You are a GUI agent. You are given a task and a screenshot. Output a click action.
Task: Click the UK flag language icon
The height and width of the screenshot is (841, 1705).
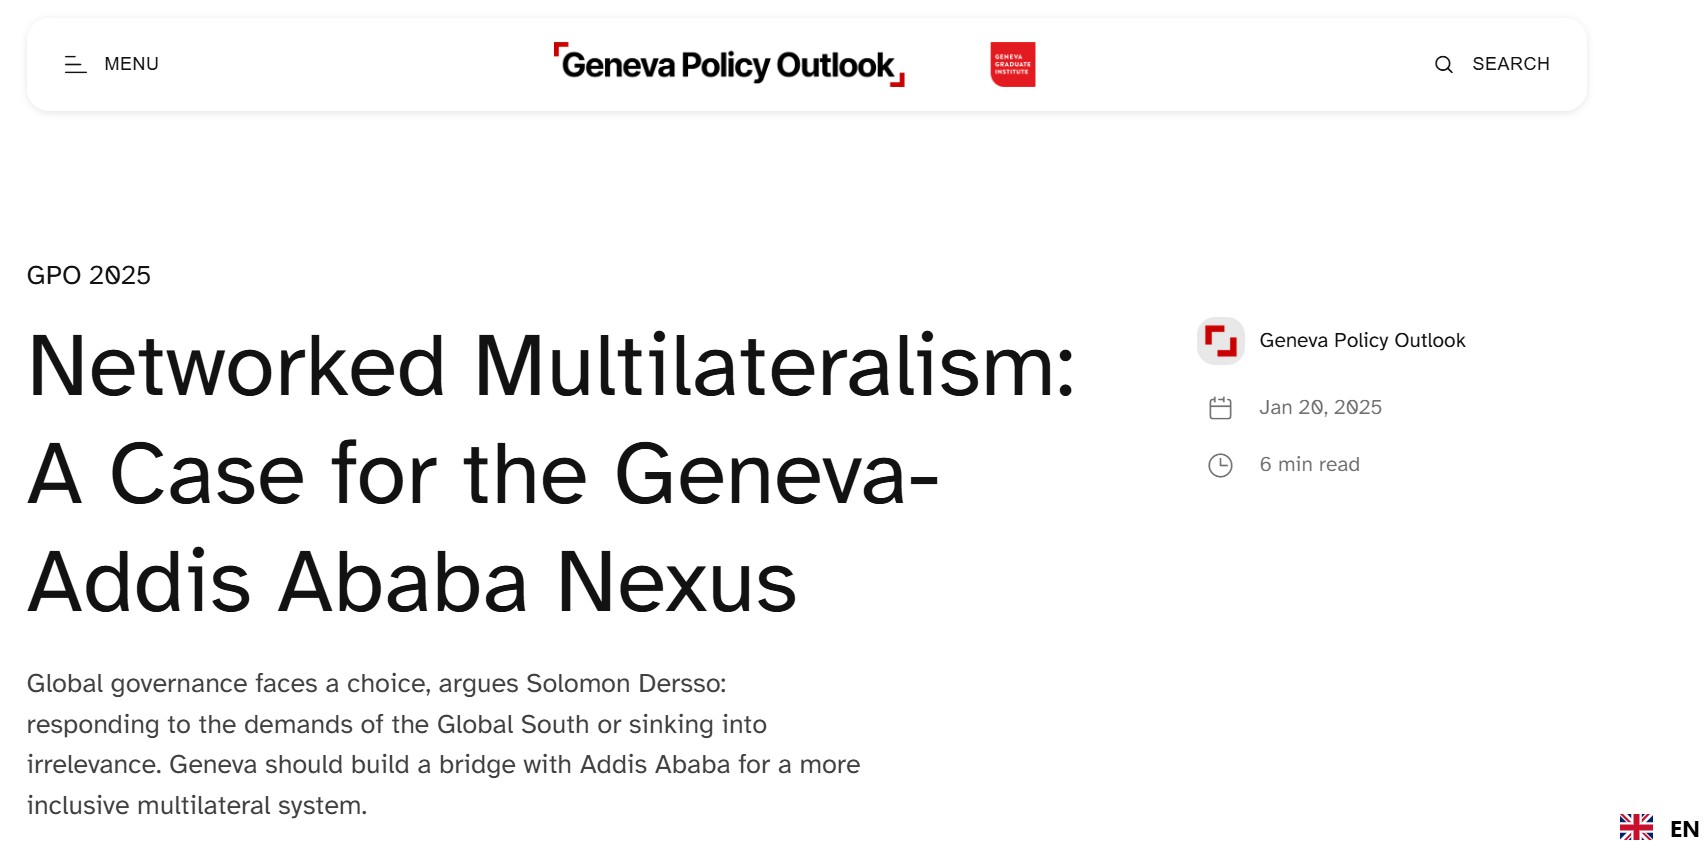click(x=1636, y=828)
